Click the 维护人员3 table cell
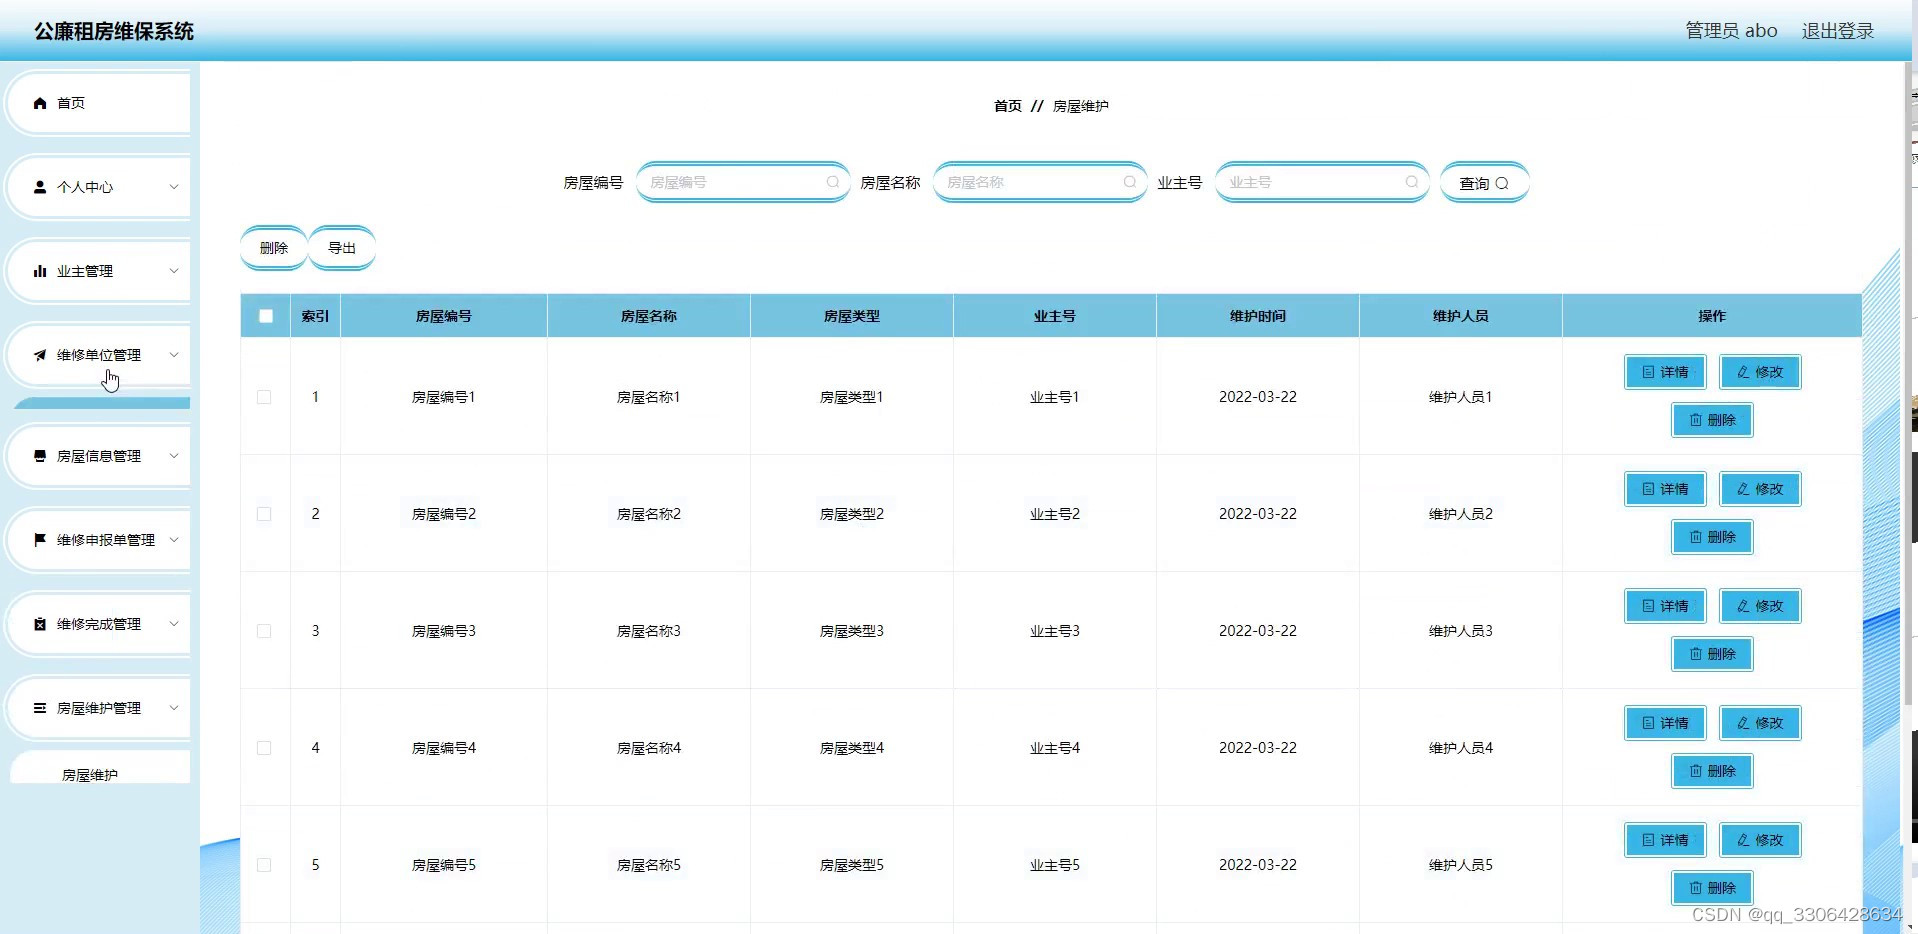 click(x=1461, y=631)
